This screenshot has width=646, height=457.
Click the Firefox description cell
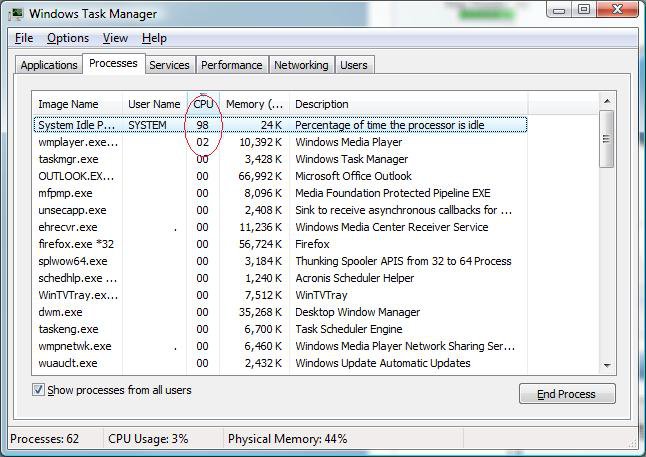(312, 244)
